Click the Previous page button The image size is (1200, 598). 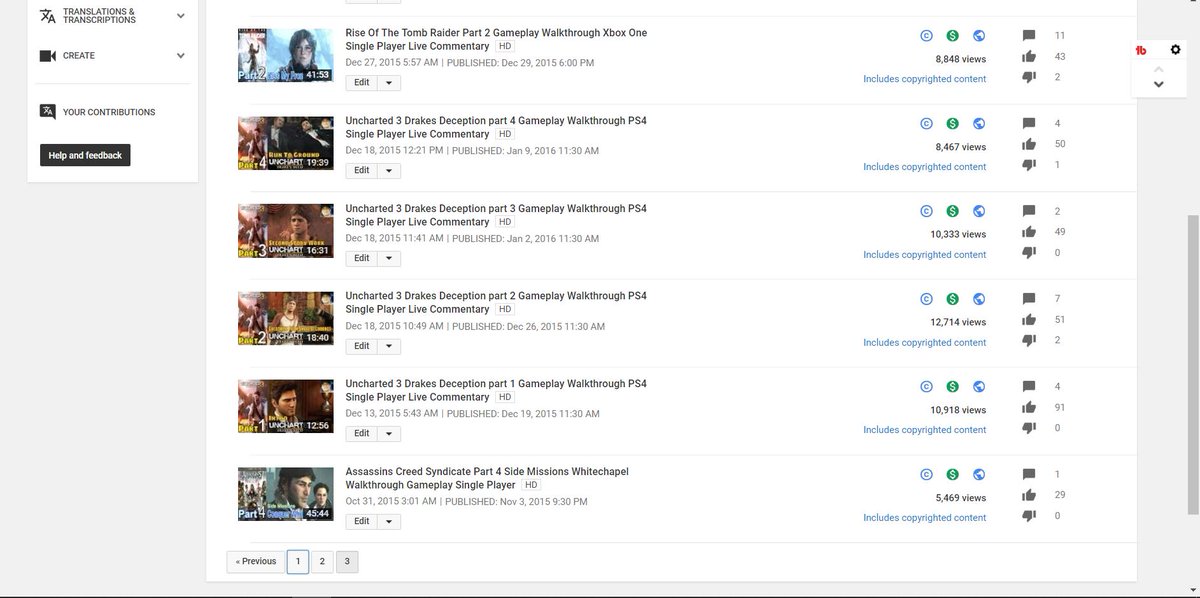pos(256,562)
